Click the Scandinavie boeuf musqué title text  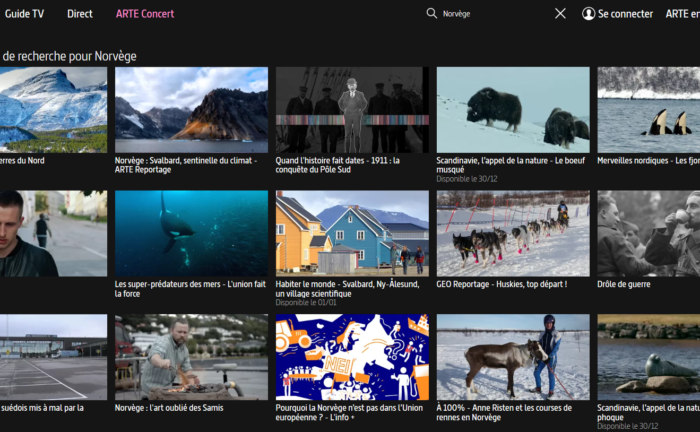coord(512,164)
